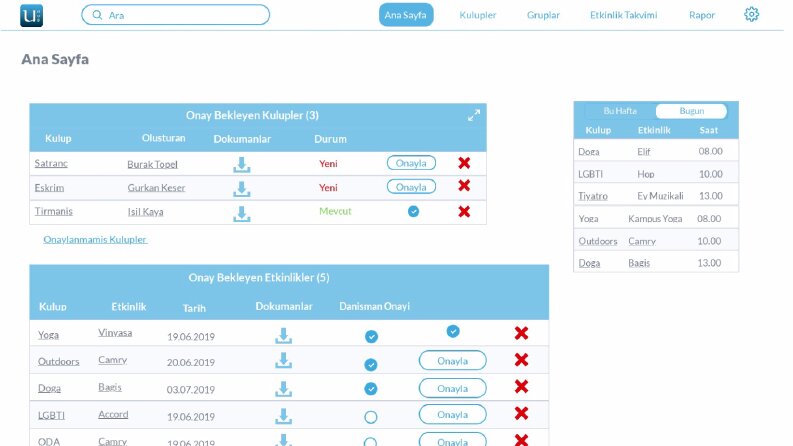Reject the Outdoors Camry event

tap(521, 360)
